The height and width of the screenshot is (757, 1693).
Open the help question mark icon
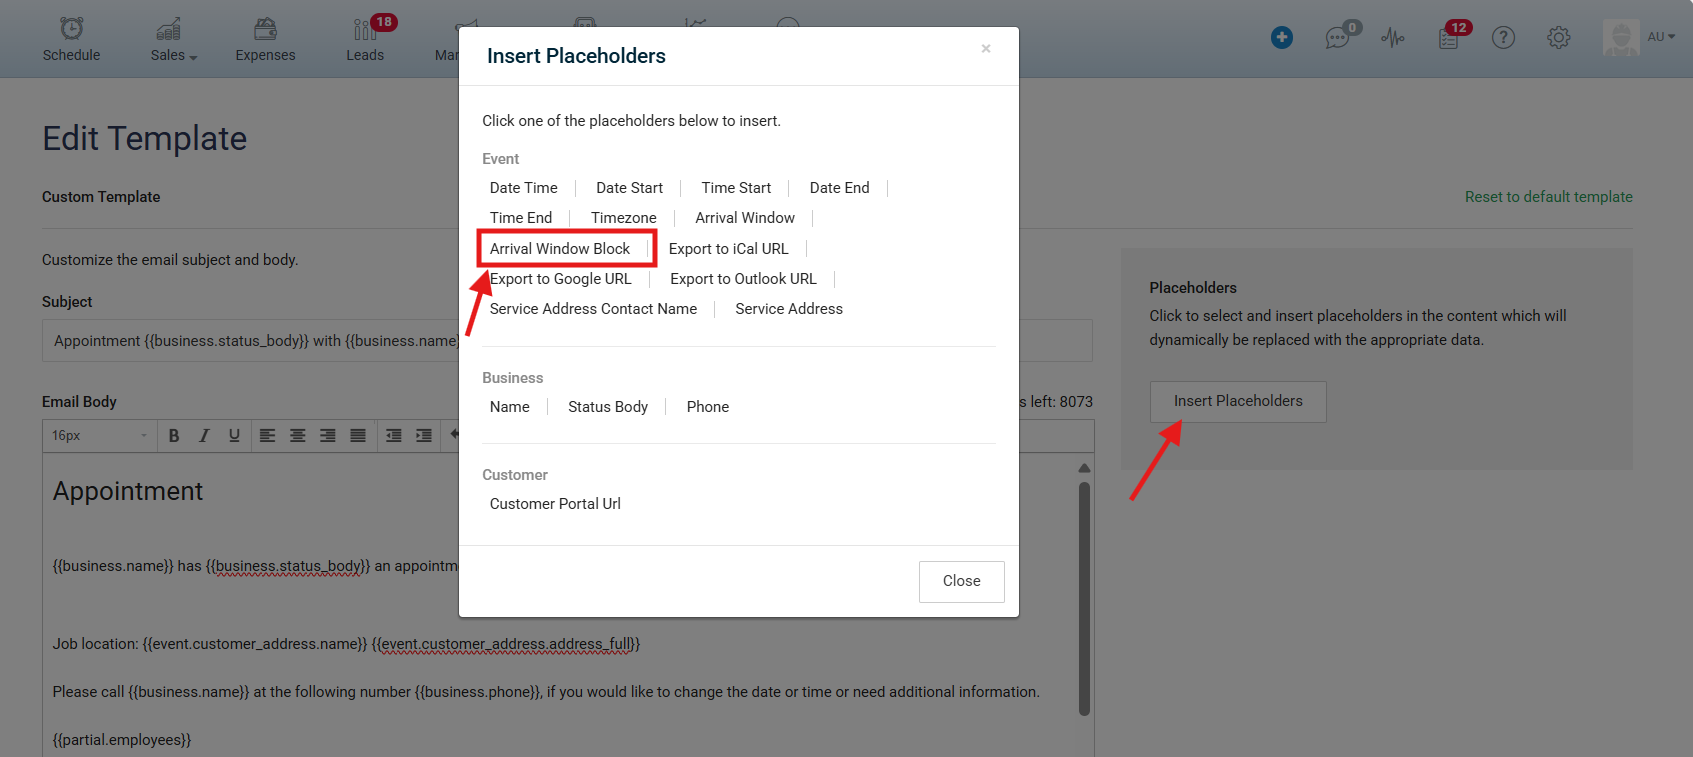pos(1503,38)
